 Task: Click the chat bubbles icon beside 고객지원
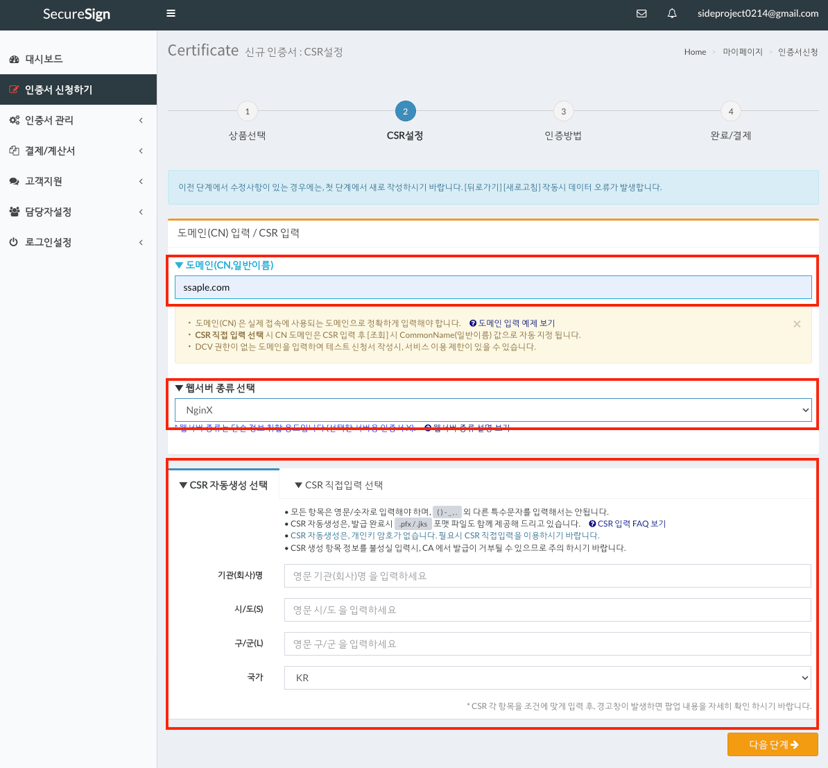14,181
